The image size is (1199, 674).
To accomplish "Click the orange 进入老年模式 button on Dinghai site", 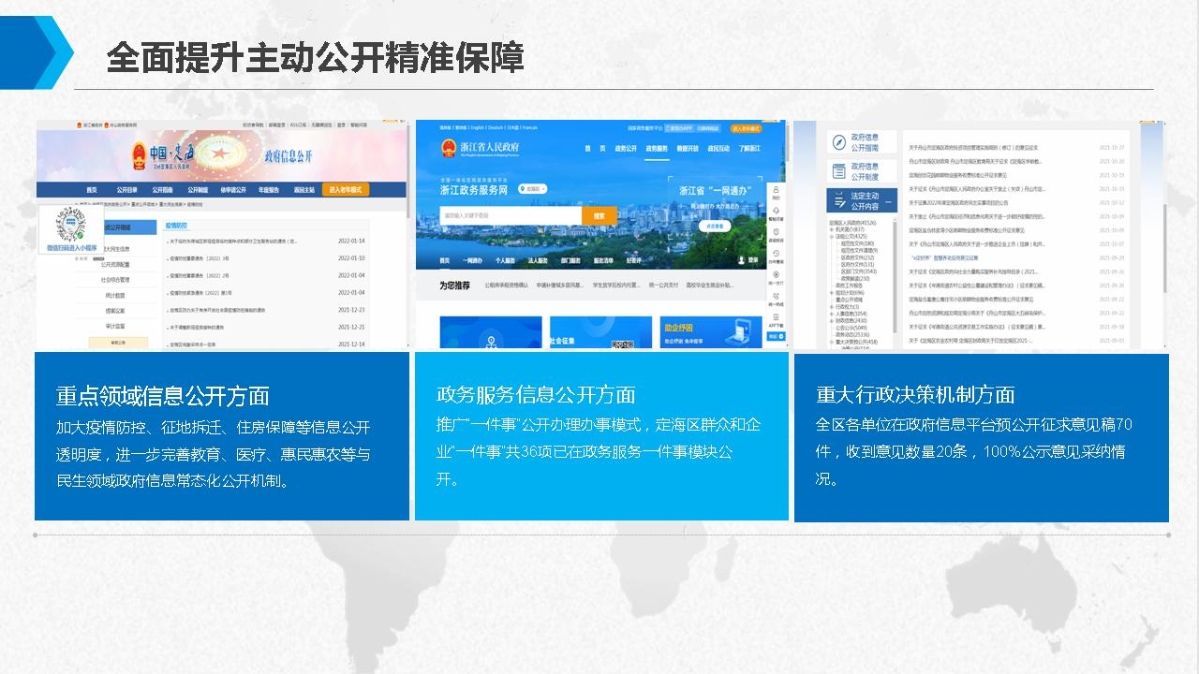I will (x=344, y=189).
